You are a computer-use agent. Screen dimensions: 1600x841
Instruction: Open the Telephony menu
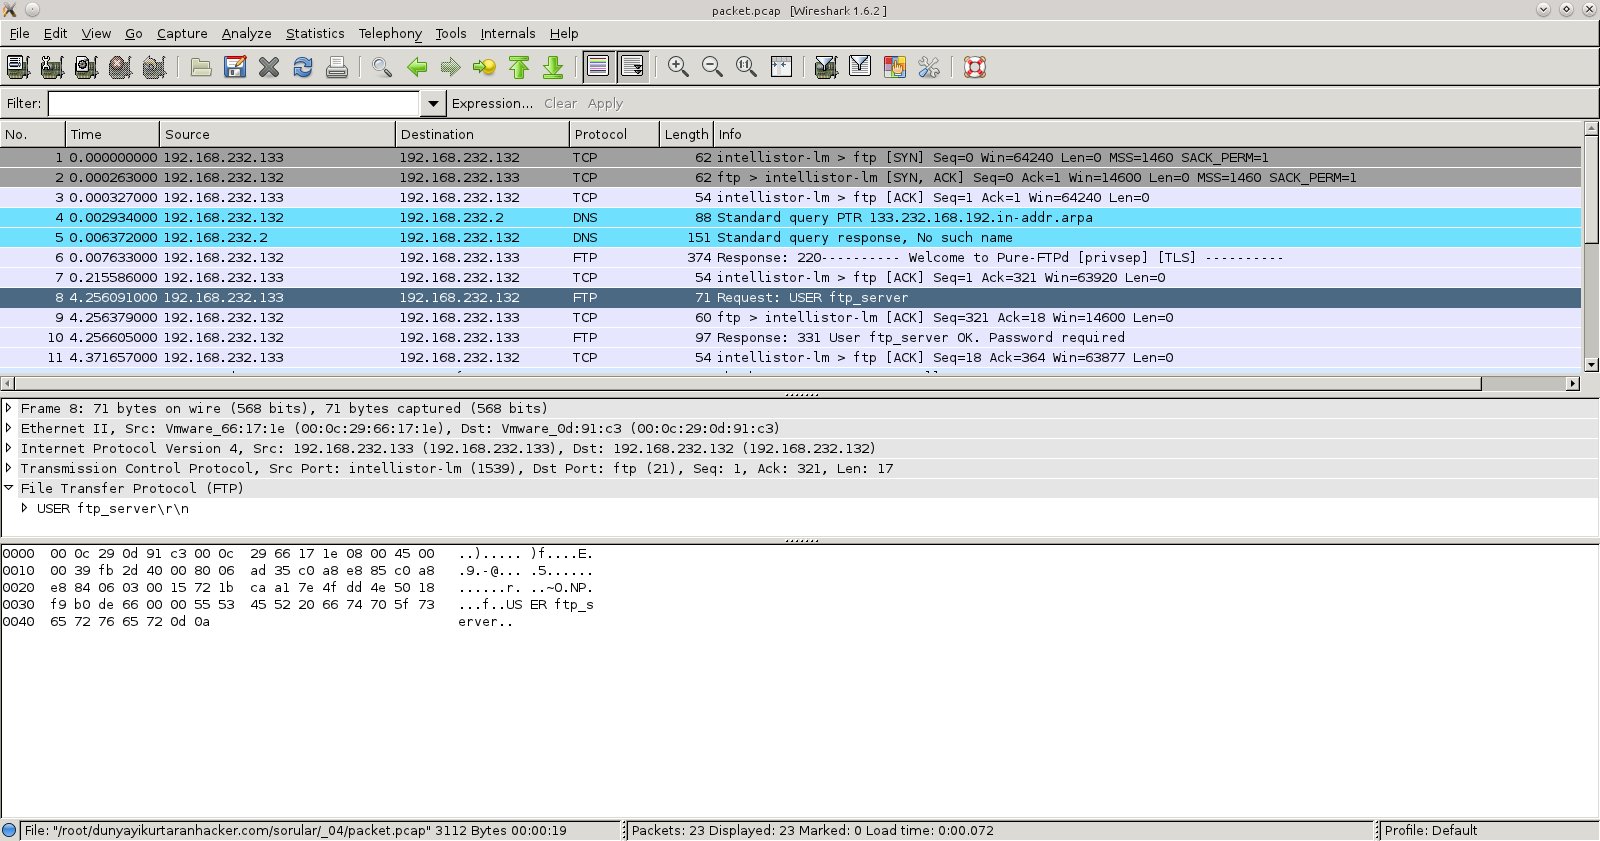(x=390, y=33)
